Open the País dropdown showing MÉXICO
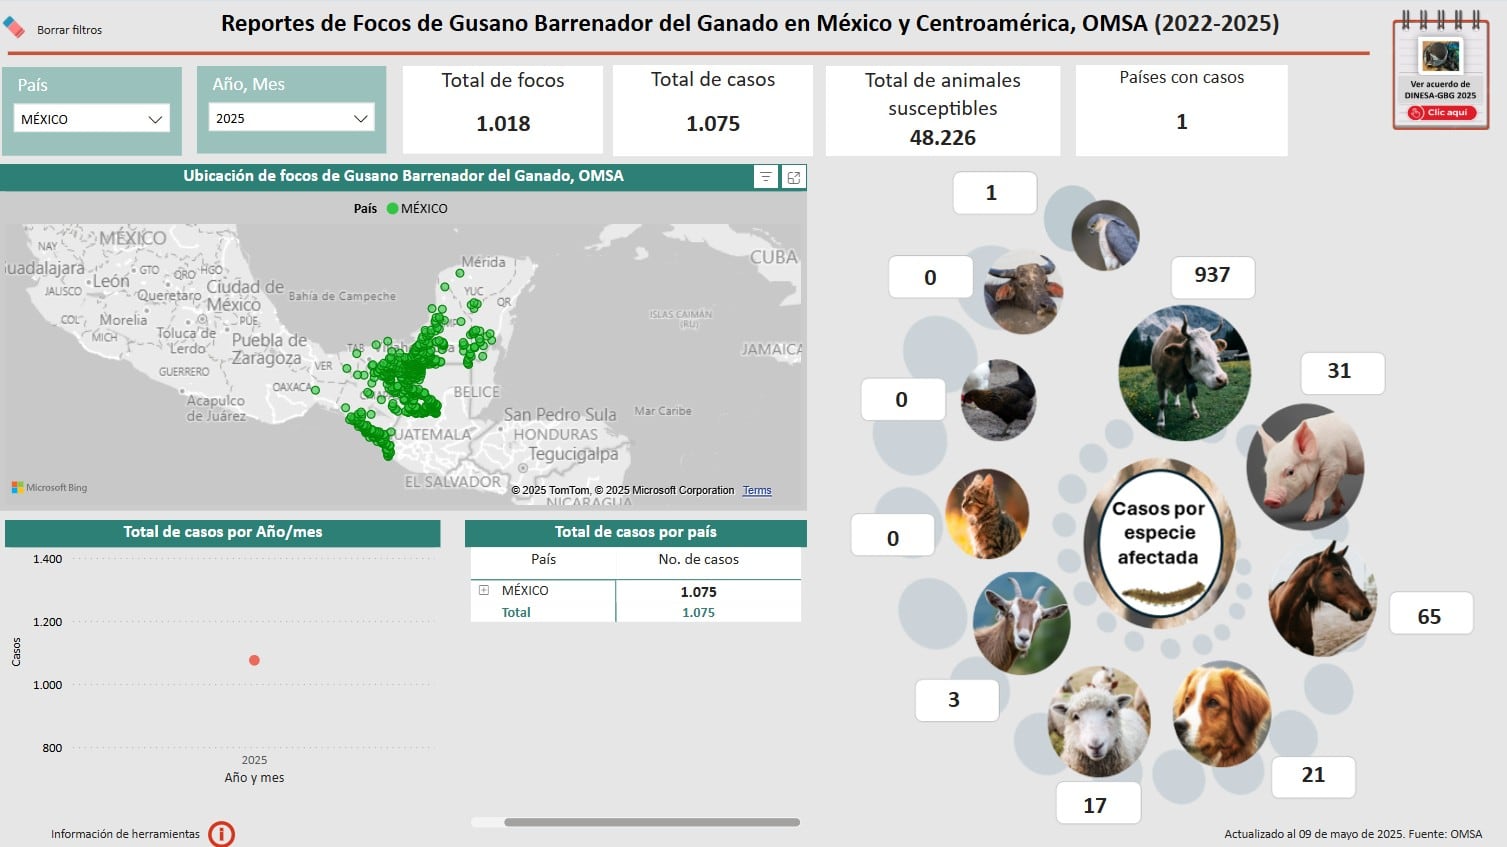The width and height of the screenshot is (1507, 847). coord(91,119)
